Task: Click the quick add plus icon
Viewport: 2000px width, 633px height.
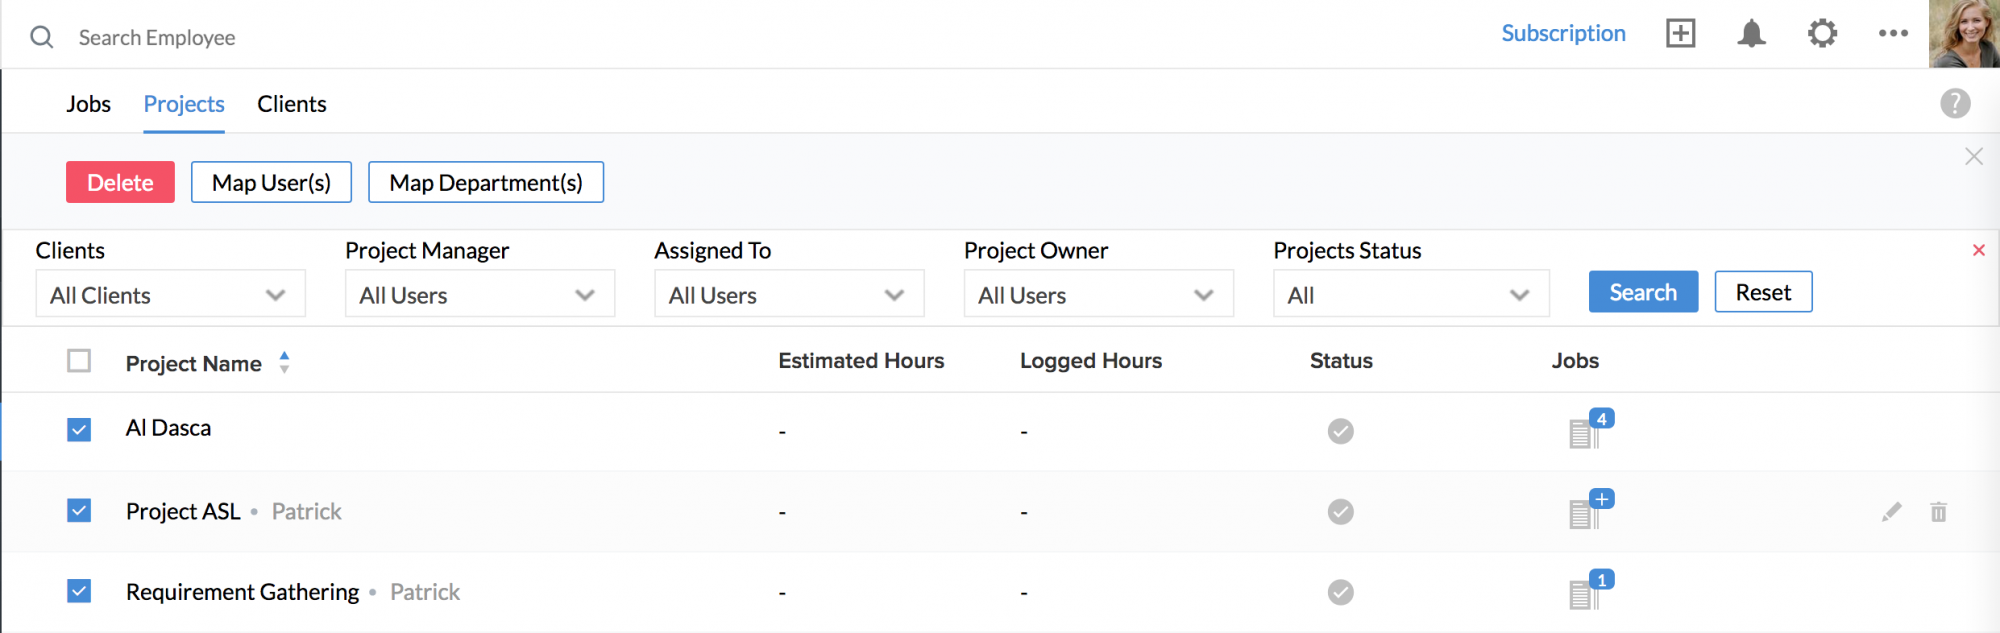Action: coord(1680,34)
